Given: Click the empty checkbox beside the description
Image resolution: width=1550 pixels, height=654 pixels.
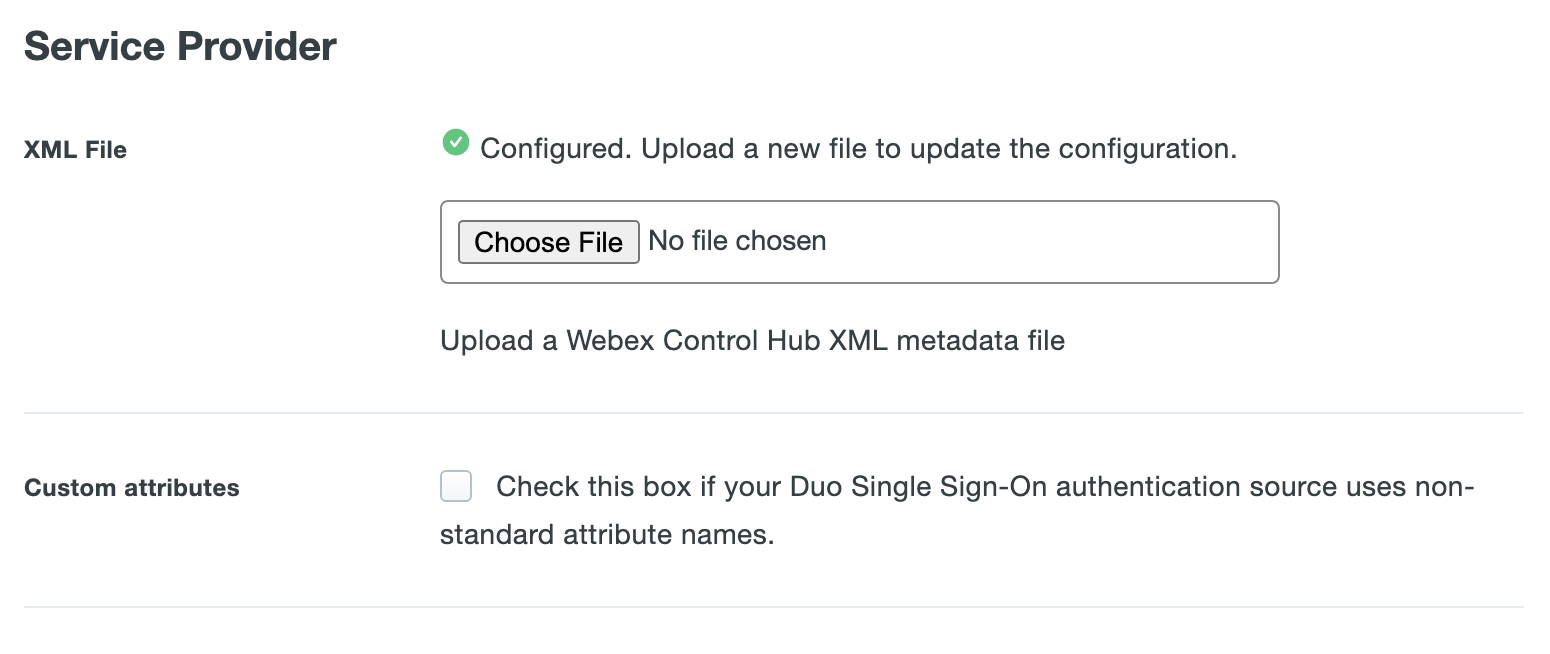Looking at the screenshot, I should (455, 486).
